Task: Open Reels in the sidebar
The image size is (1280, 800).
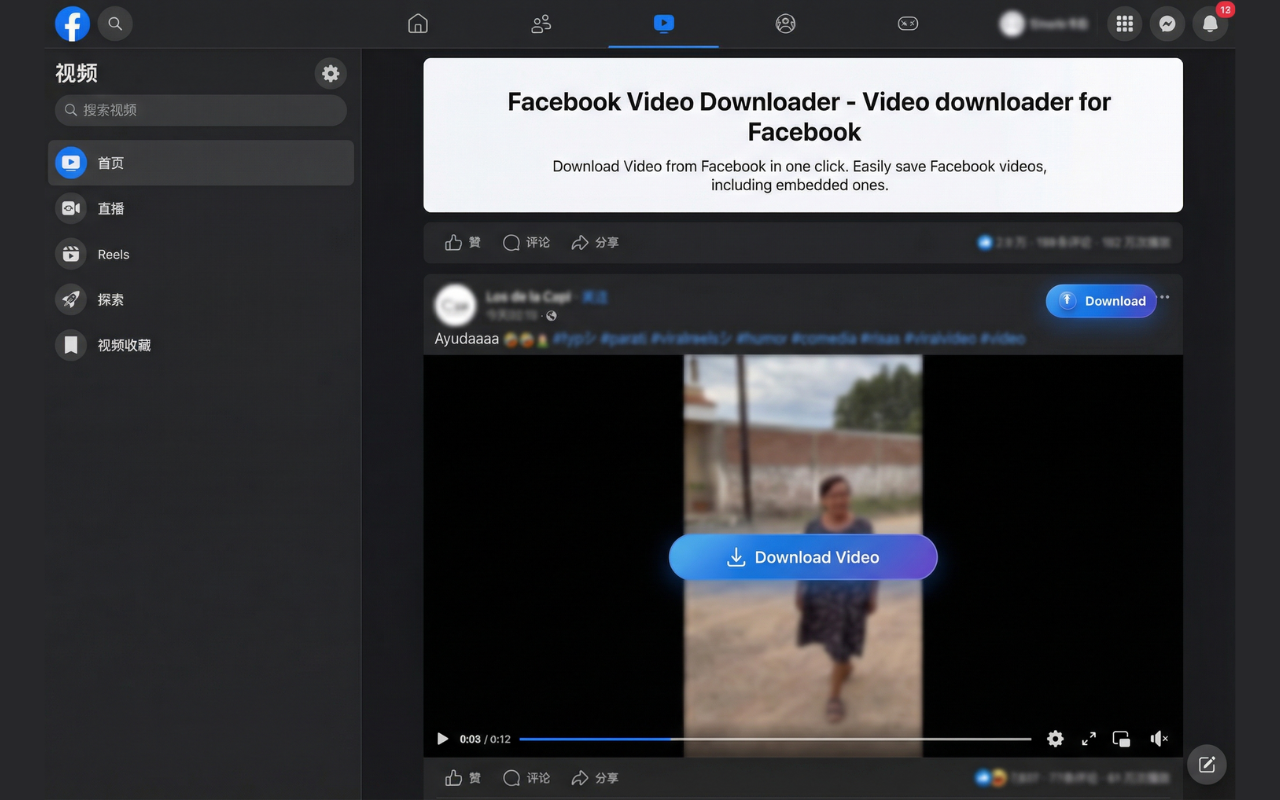Action: click(x=201, y=254)
